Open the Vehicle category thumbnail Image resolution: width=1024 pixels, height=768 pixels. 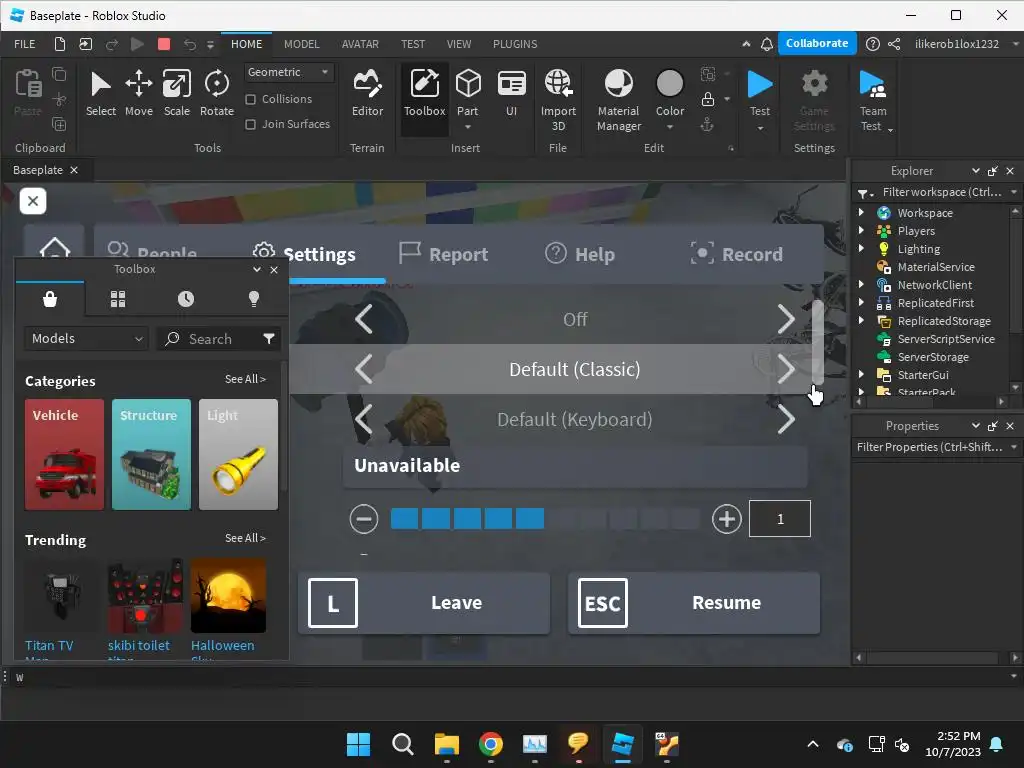(x=64, y=455)
